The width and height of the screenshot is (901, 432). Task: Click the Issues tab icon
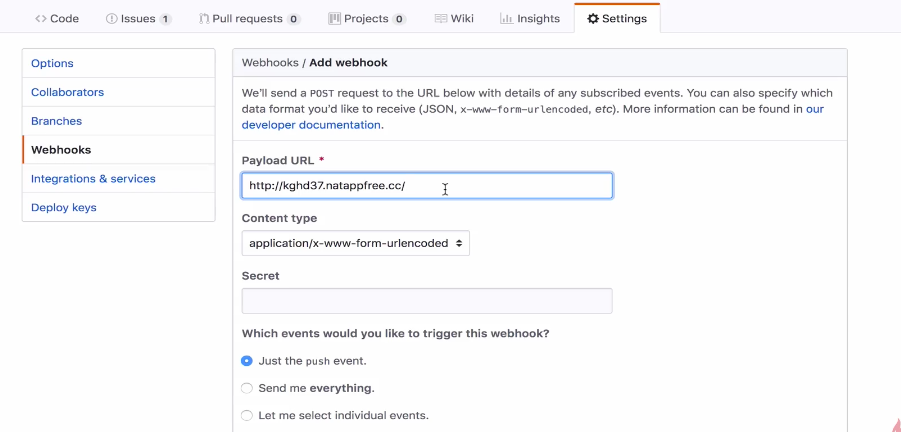[x=112, y=19]
